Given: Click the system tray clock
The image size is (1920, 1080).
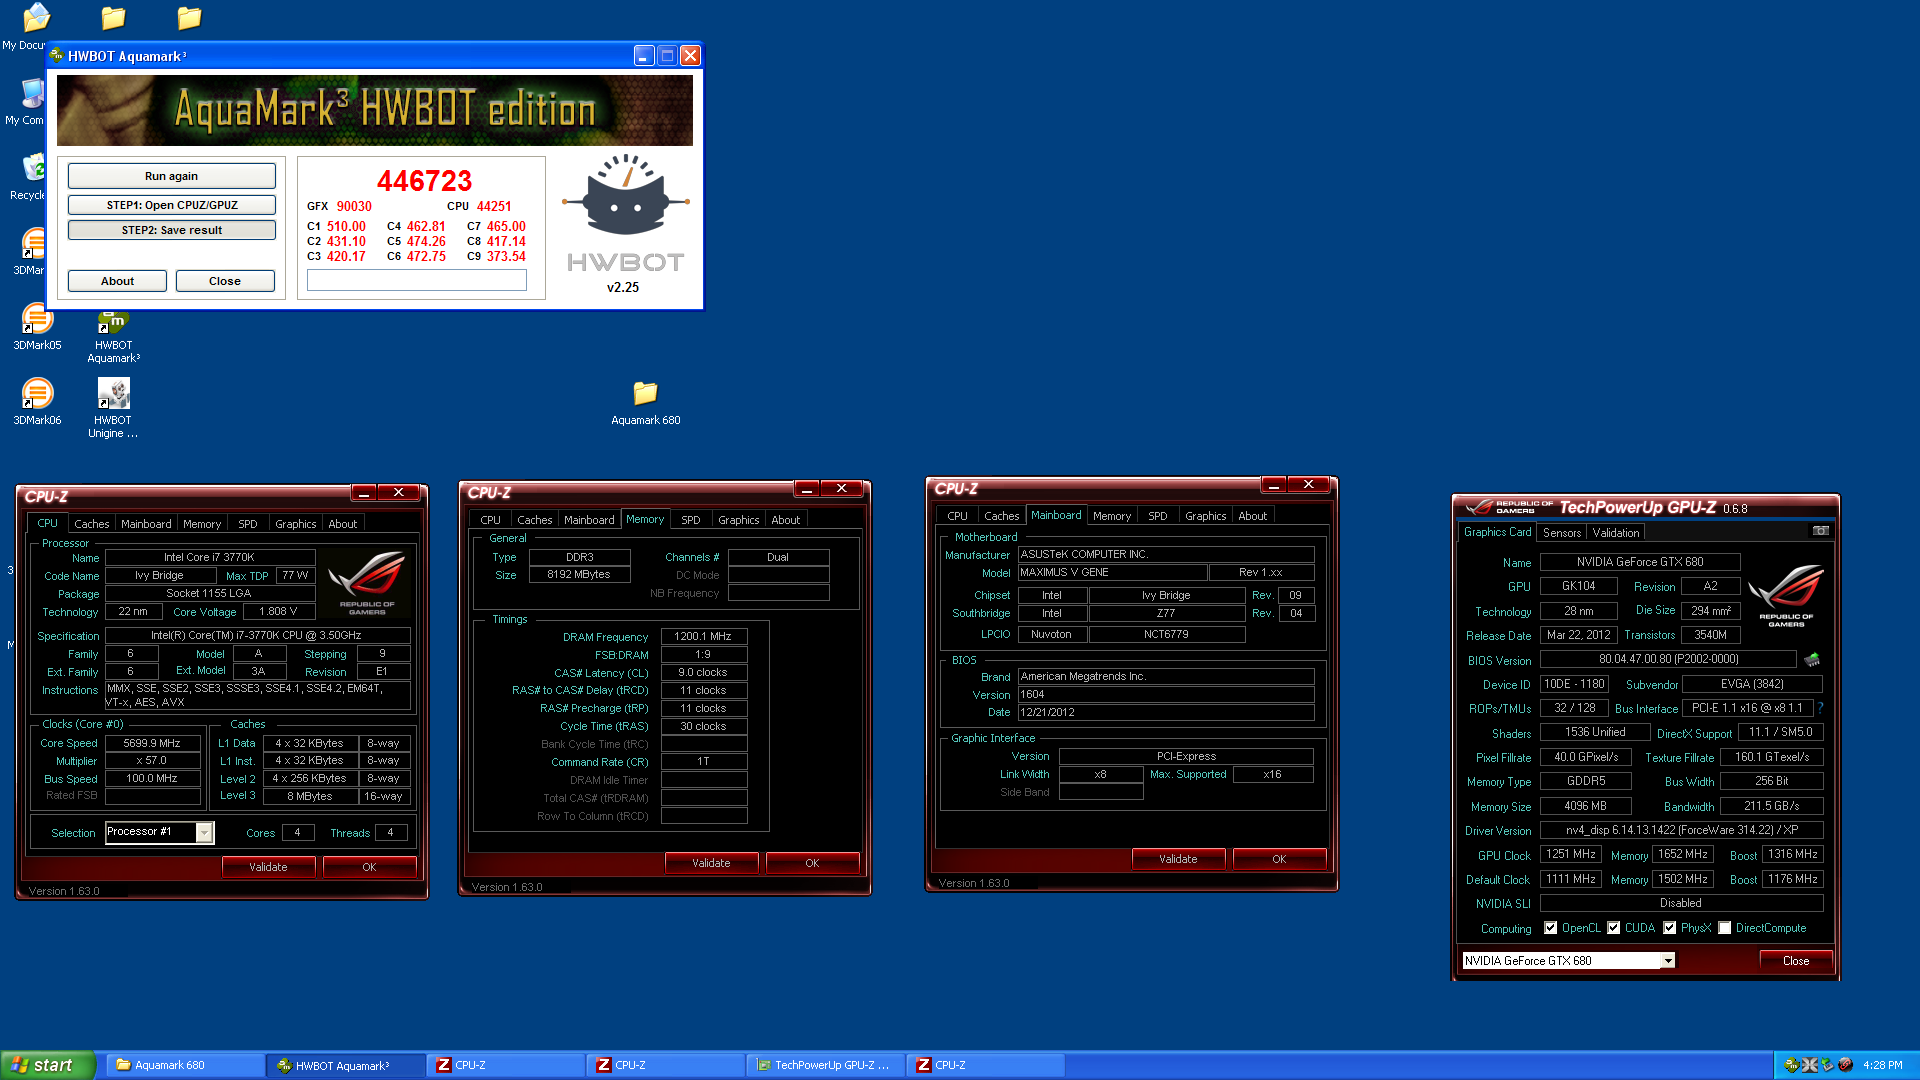Looking at the screenshot, I should [x=1883, y=1065].
